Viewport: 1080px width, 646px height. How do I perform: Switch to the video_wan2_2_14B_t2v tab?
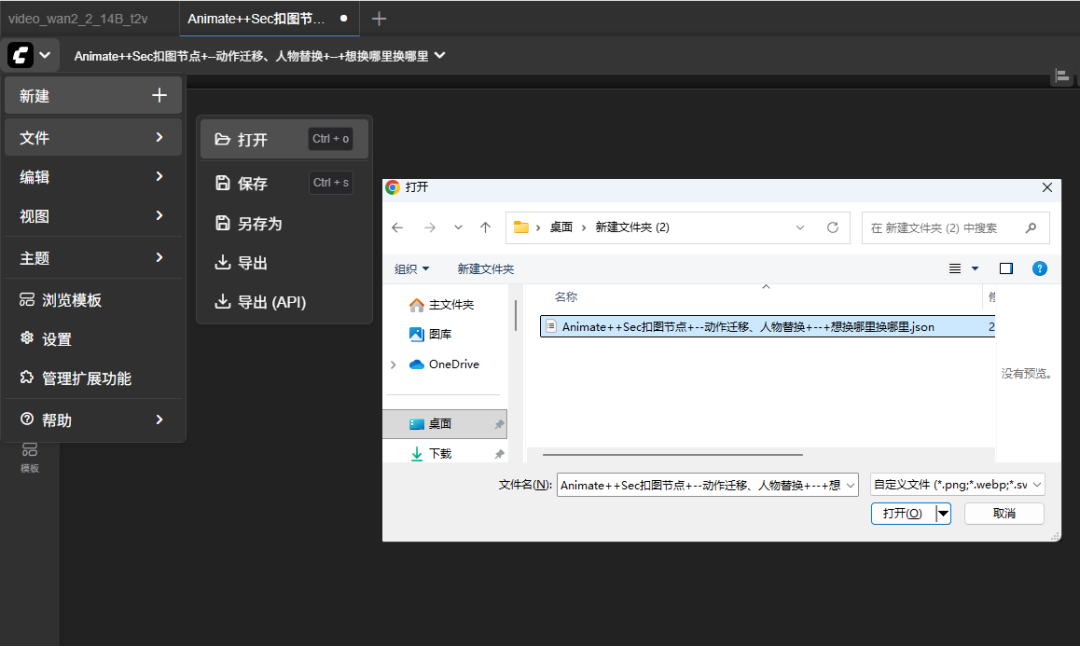(77, 19)
